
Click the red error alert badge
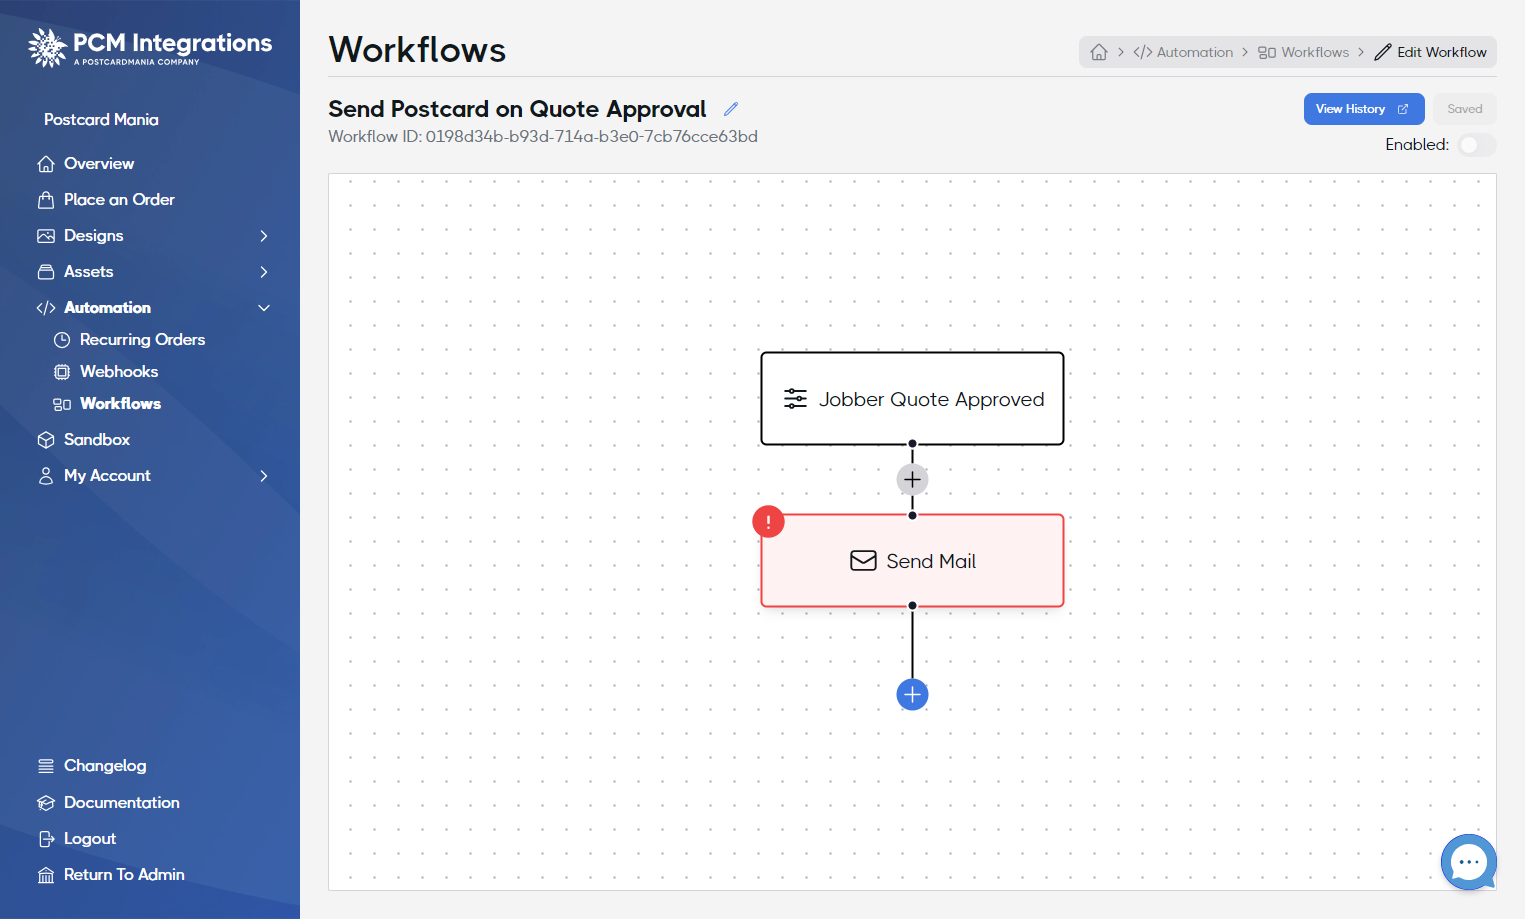click(x=768, y=521)
